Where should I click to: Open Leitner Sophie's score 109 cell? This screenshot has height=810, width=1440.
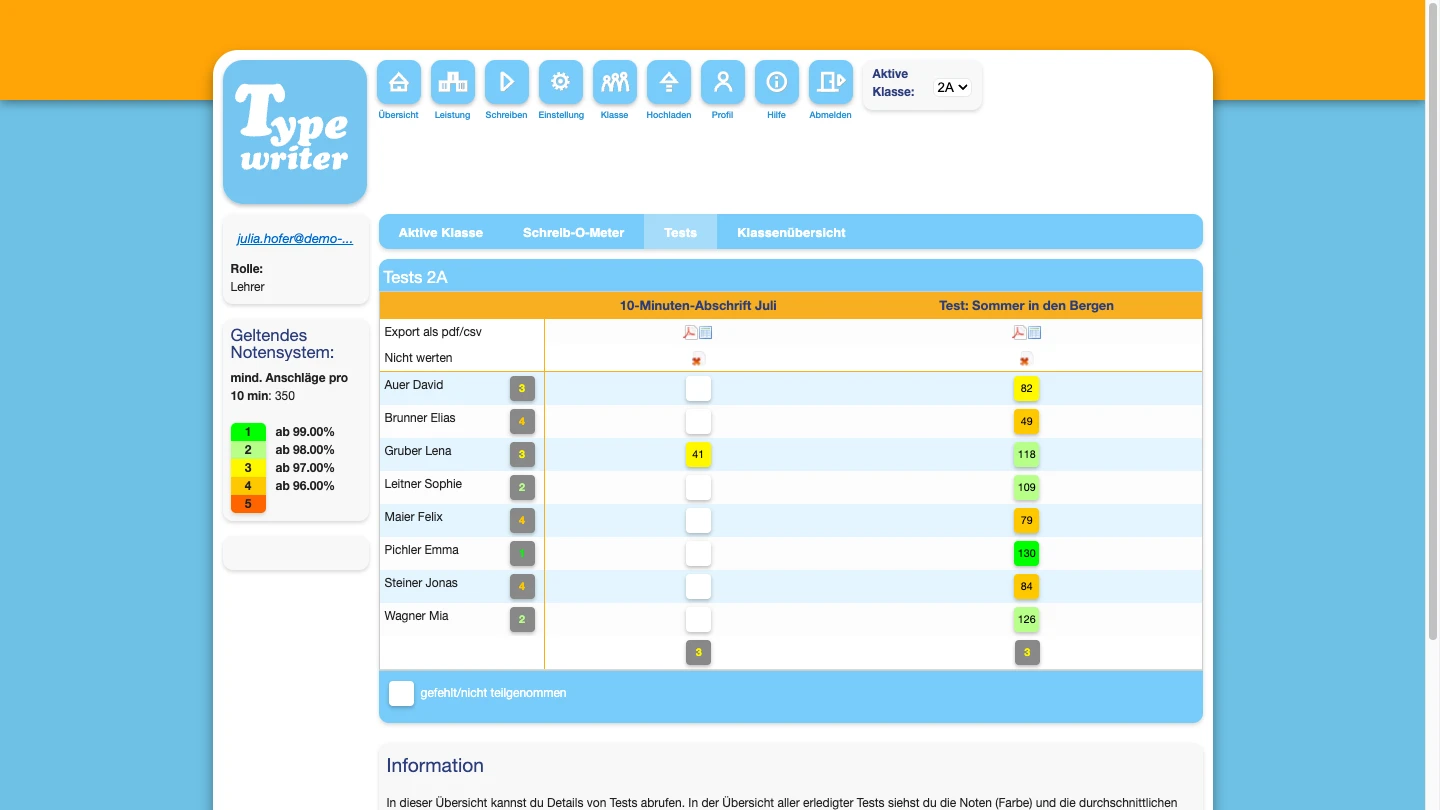pos(1027,487)
